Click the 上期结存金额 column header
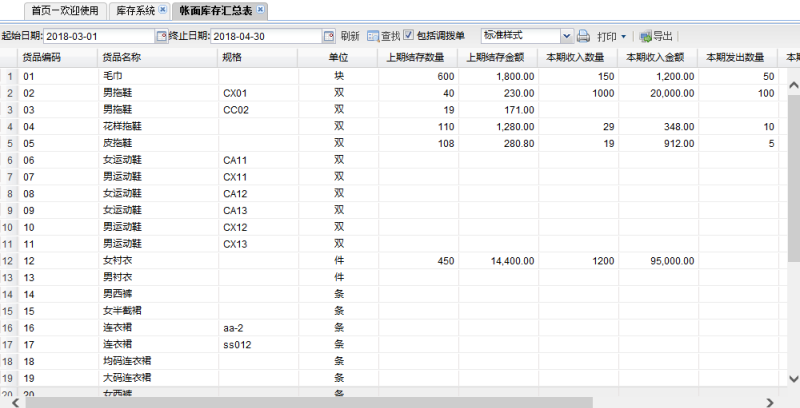This screenshot has width=800, height=408. point(497,57)
